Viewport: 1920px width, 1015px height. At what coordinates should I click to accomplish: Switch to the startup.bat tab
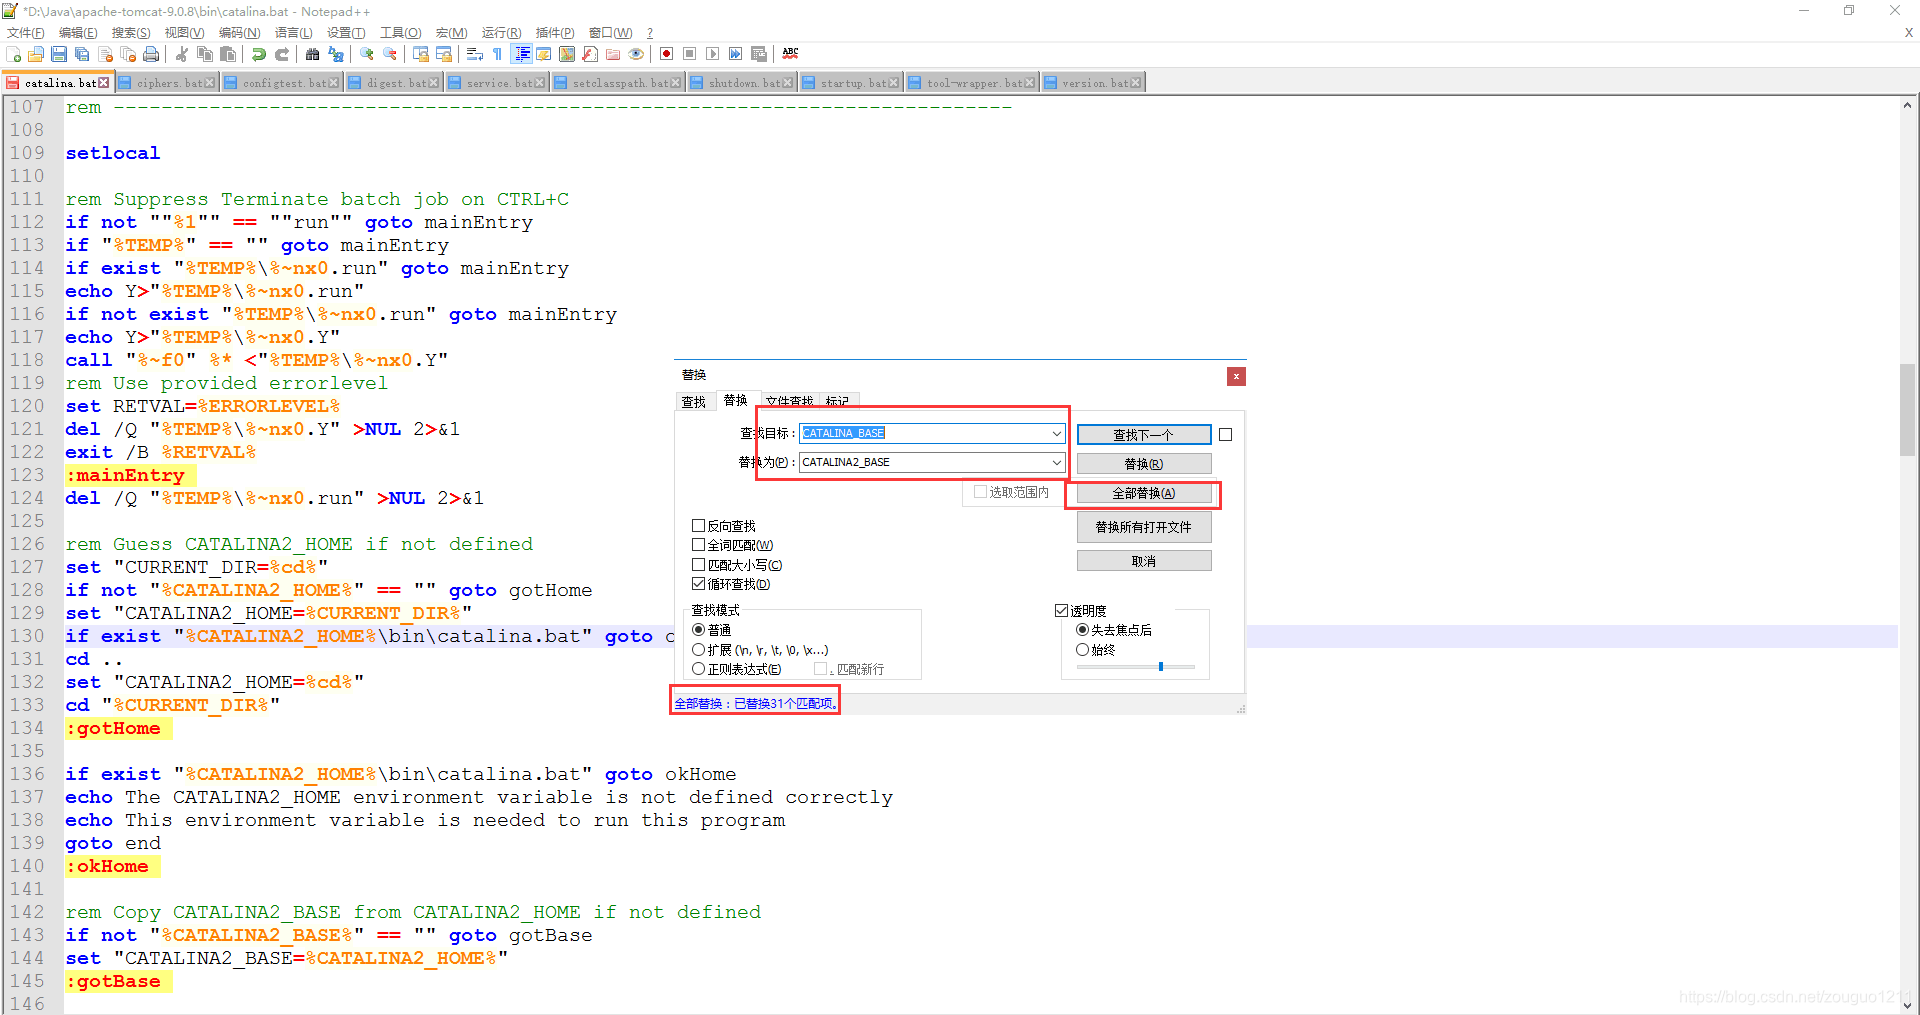click(x=852, y=83)
